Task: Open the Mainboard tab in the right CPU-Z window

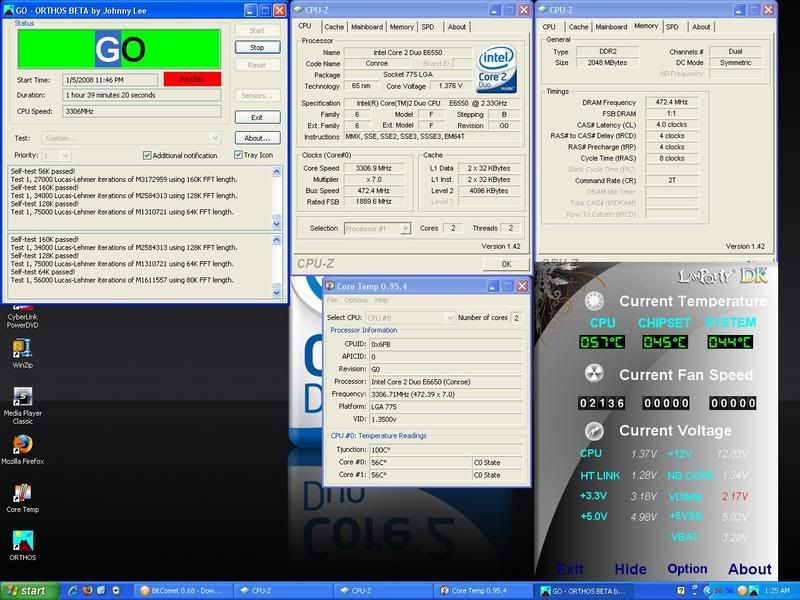Action: coord(611,27)
